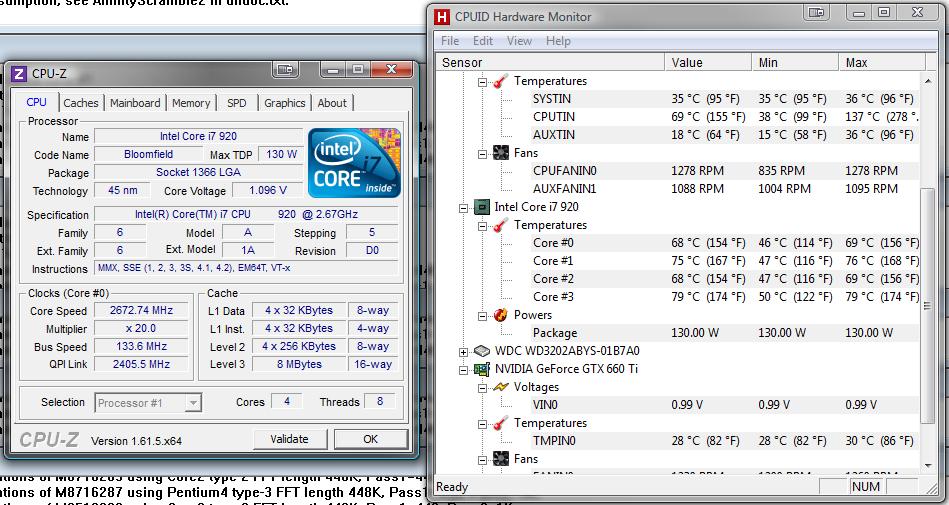Click the fan icon under Intel Core i7 920 section's motherboard Fans
This screenshot has height=505, width=949.
pyautogui.click(x=500, y=153)
